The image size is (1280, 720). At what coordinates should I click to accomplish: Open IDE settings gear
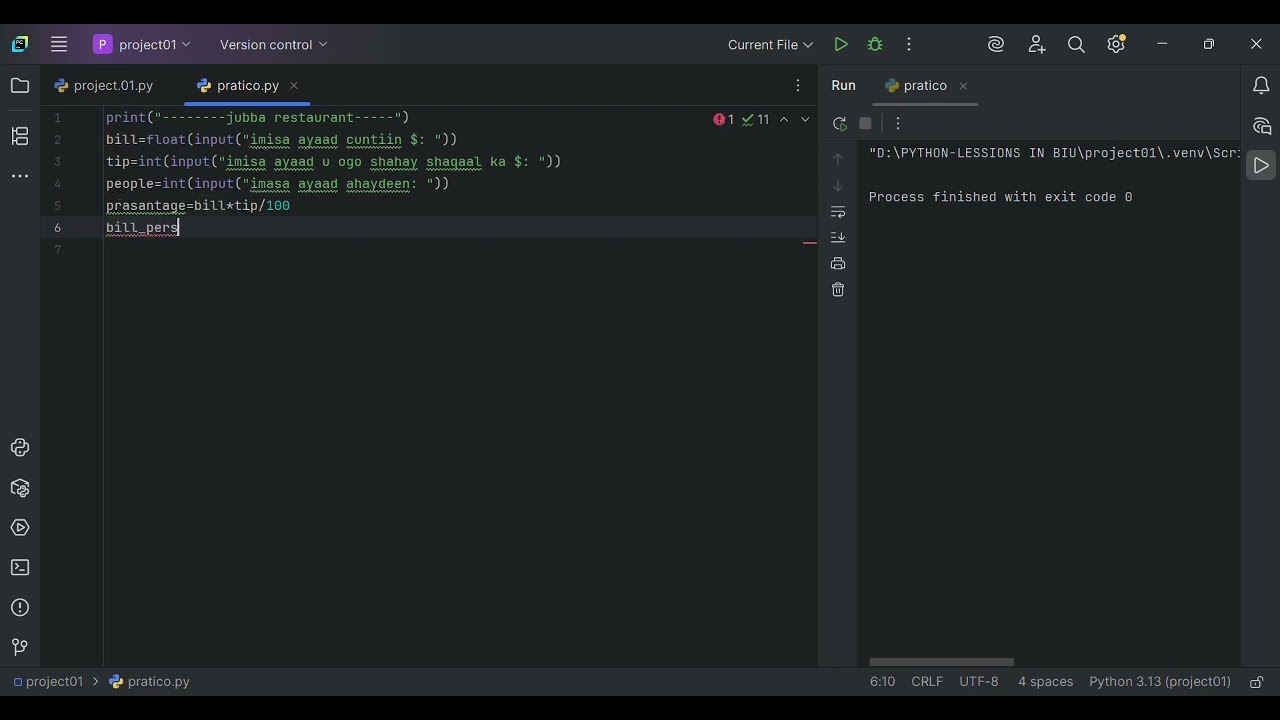pyautogui.click(x=1116, y=44)
